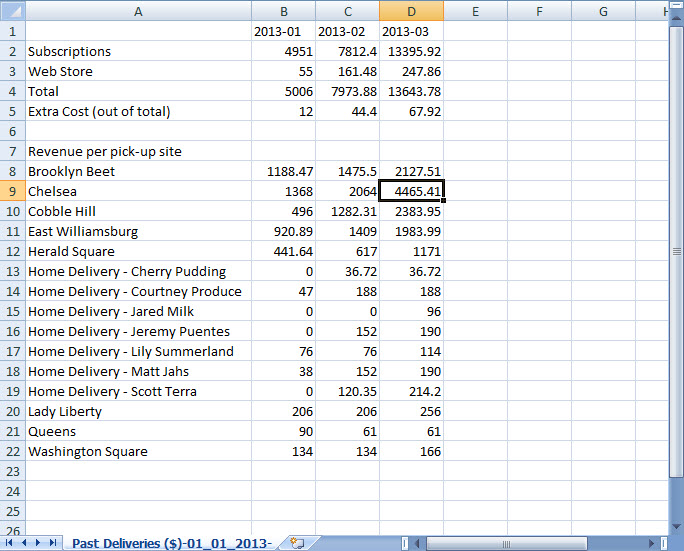Viewport: 684px width, 551px height.
Task: Select column F header
Action: click(x=539, y=11)
